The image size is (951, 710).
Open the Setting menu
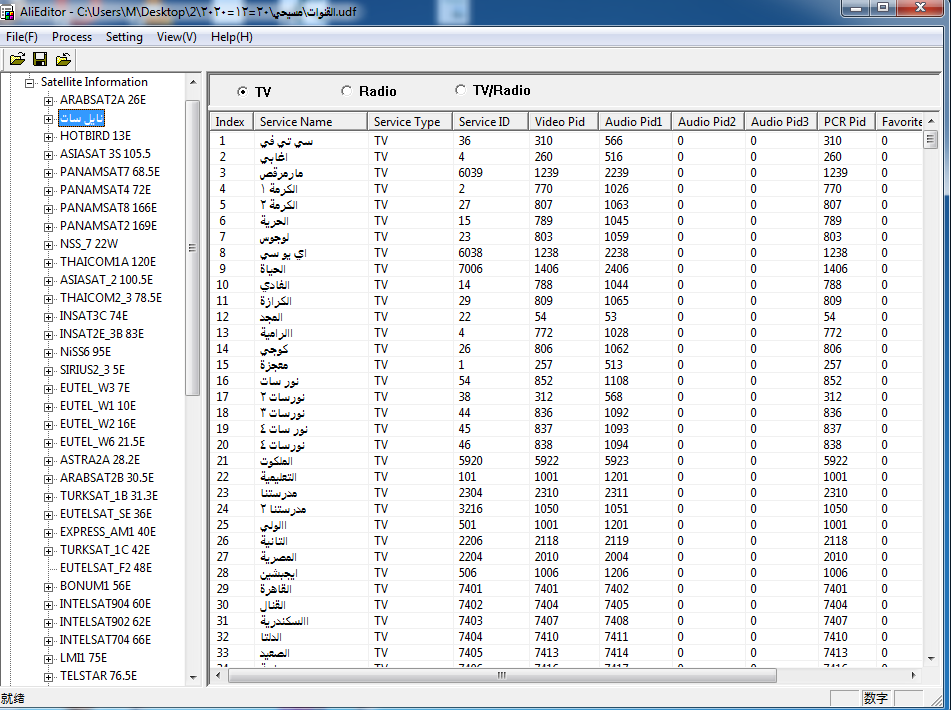coord(124,37)
